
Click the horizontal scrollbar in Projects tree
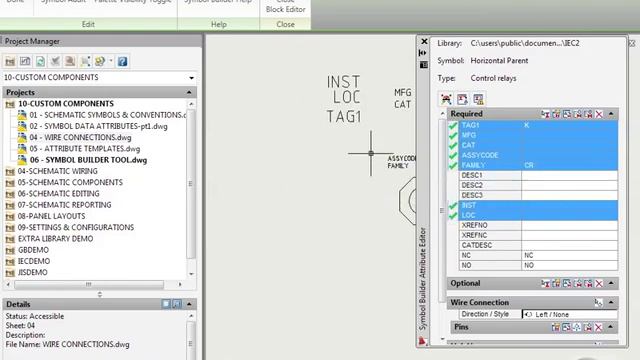pos(89,284)
